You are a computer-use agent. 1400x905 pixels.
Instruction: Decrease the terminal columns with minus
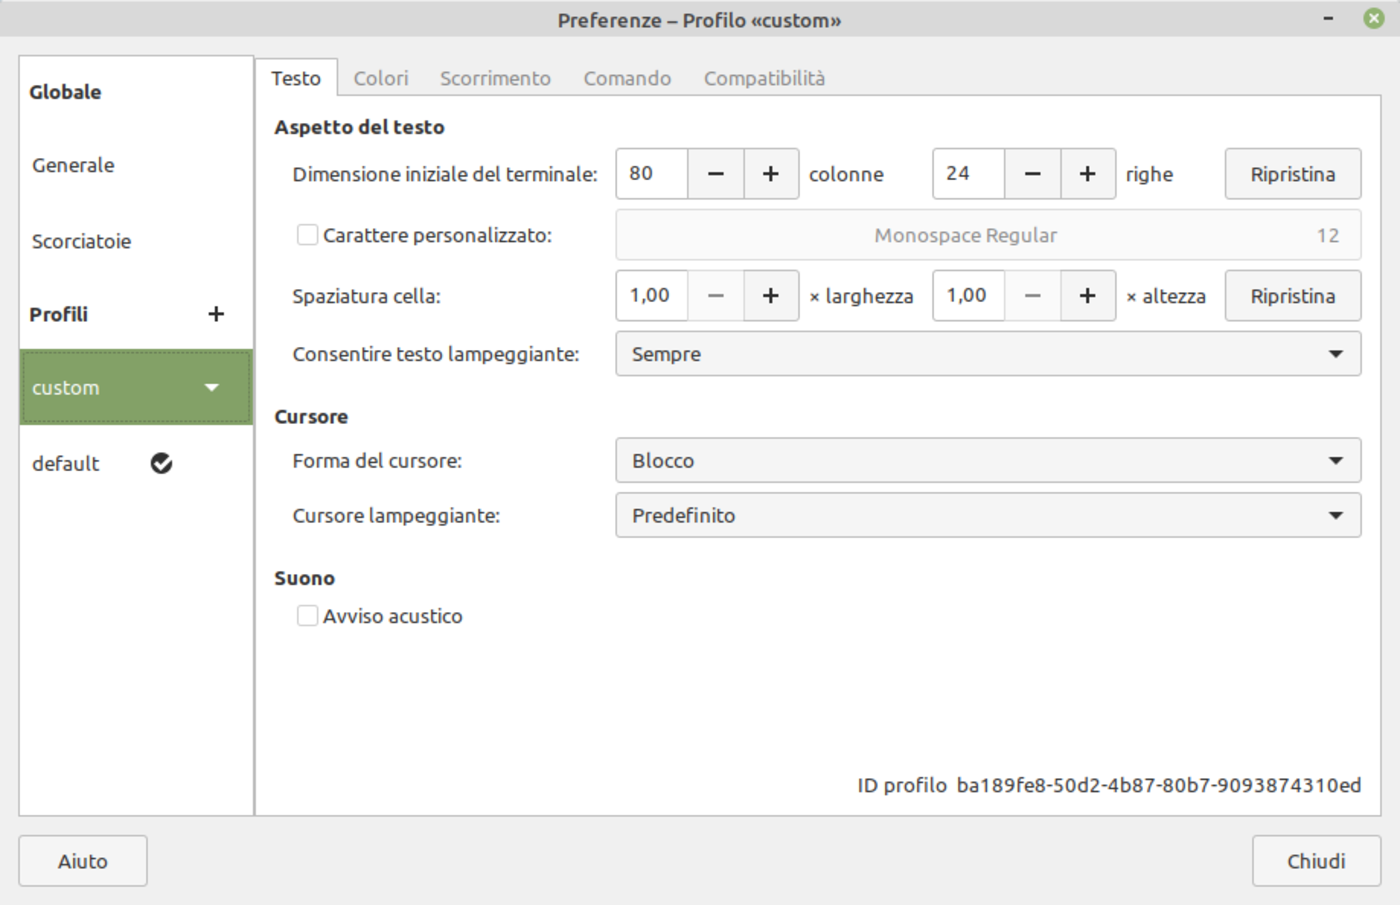tap(716, 174)
